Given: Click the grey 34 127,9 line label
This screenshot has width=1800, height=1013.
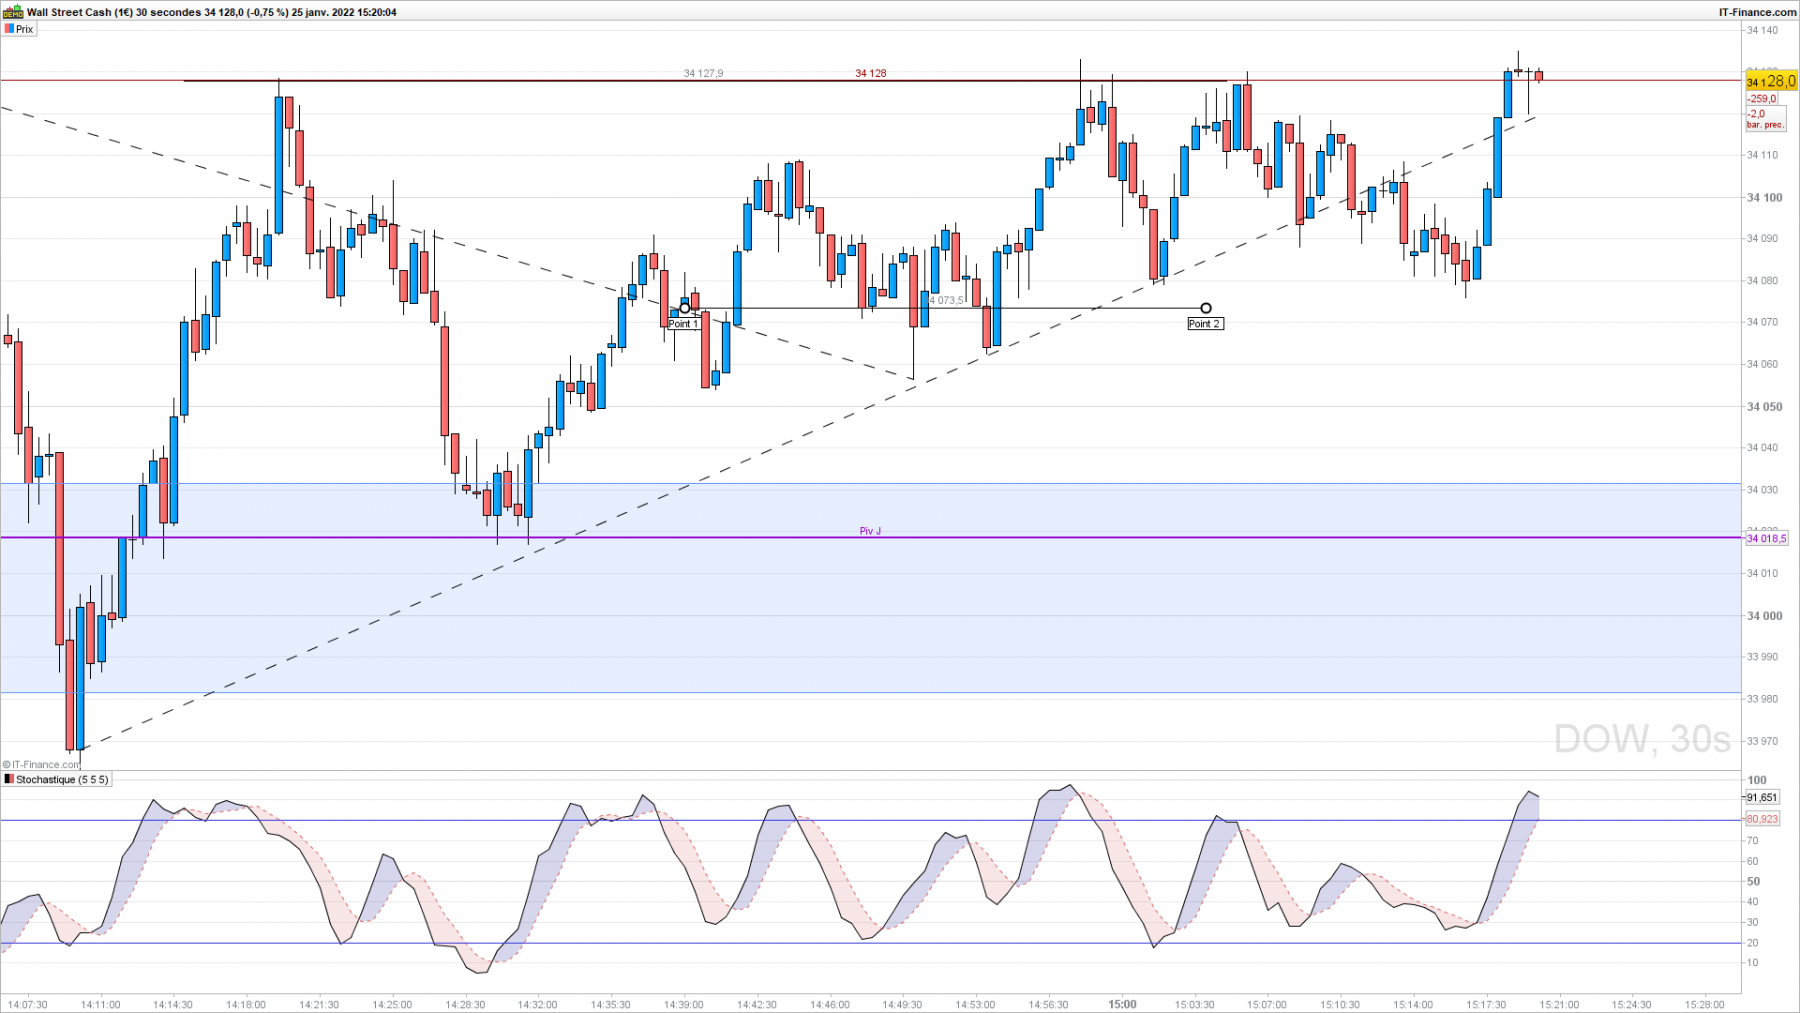Looking at the screenshot, I should point(703,73).
